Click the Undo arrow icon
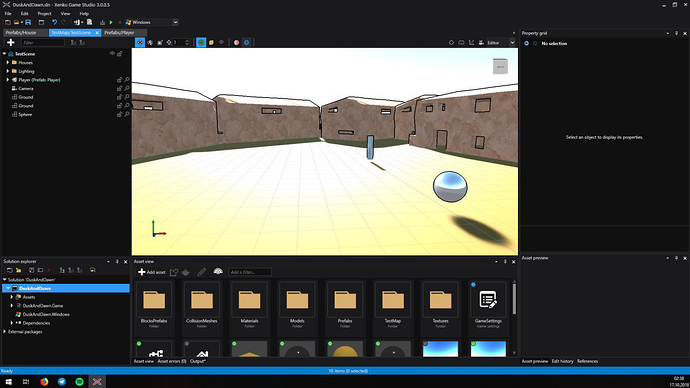The height and width of the screenshot is (388, 690). (55, 22)
